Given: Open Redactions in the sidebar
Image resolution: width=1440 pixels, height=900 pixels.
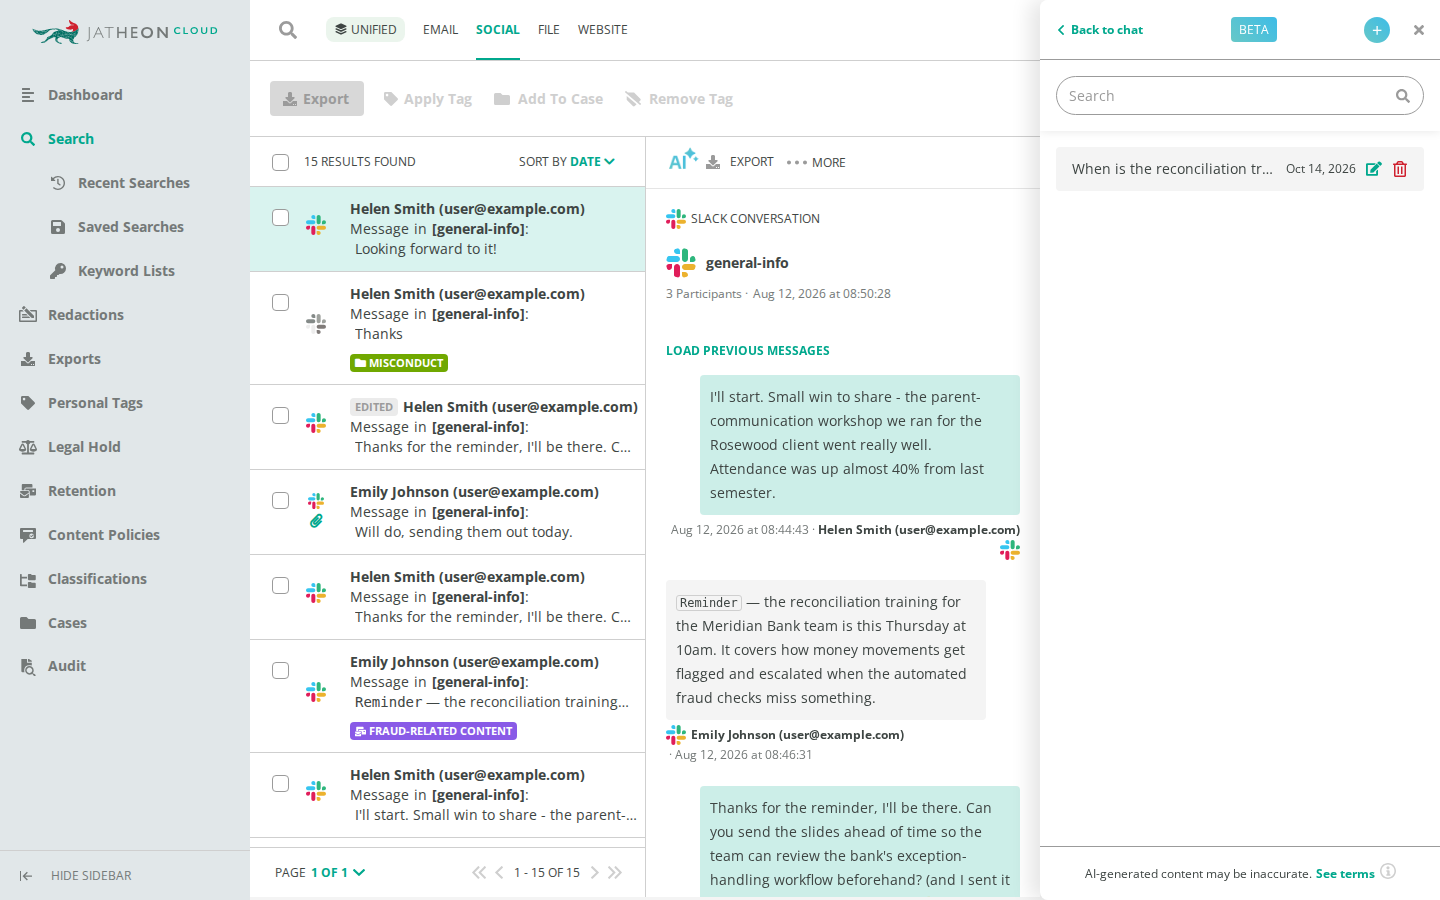Looking at the screenshot, I should pos(86,315).
